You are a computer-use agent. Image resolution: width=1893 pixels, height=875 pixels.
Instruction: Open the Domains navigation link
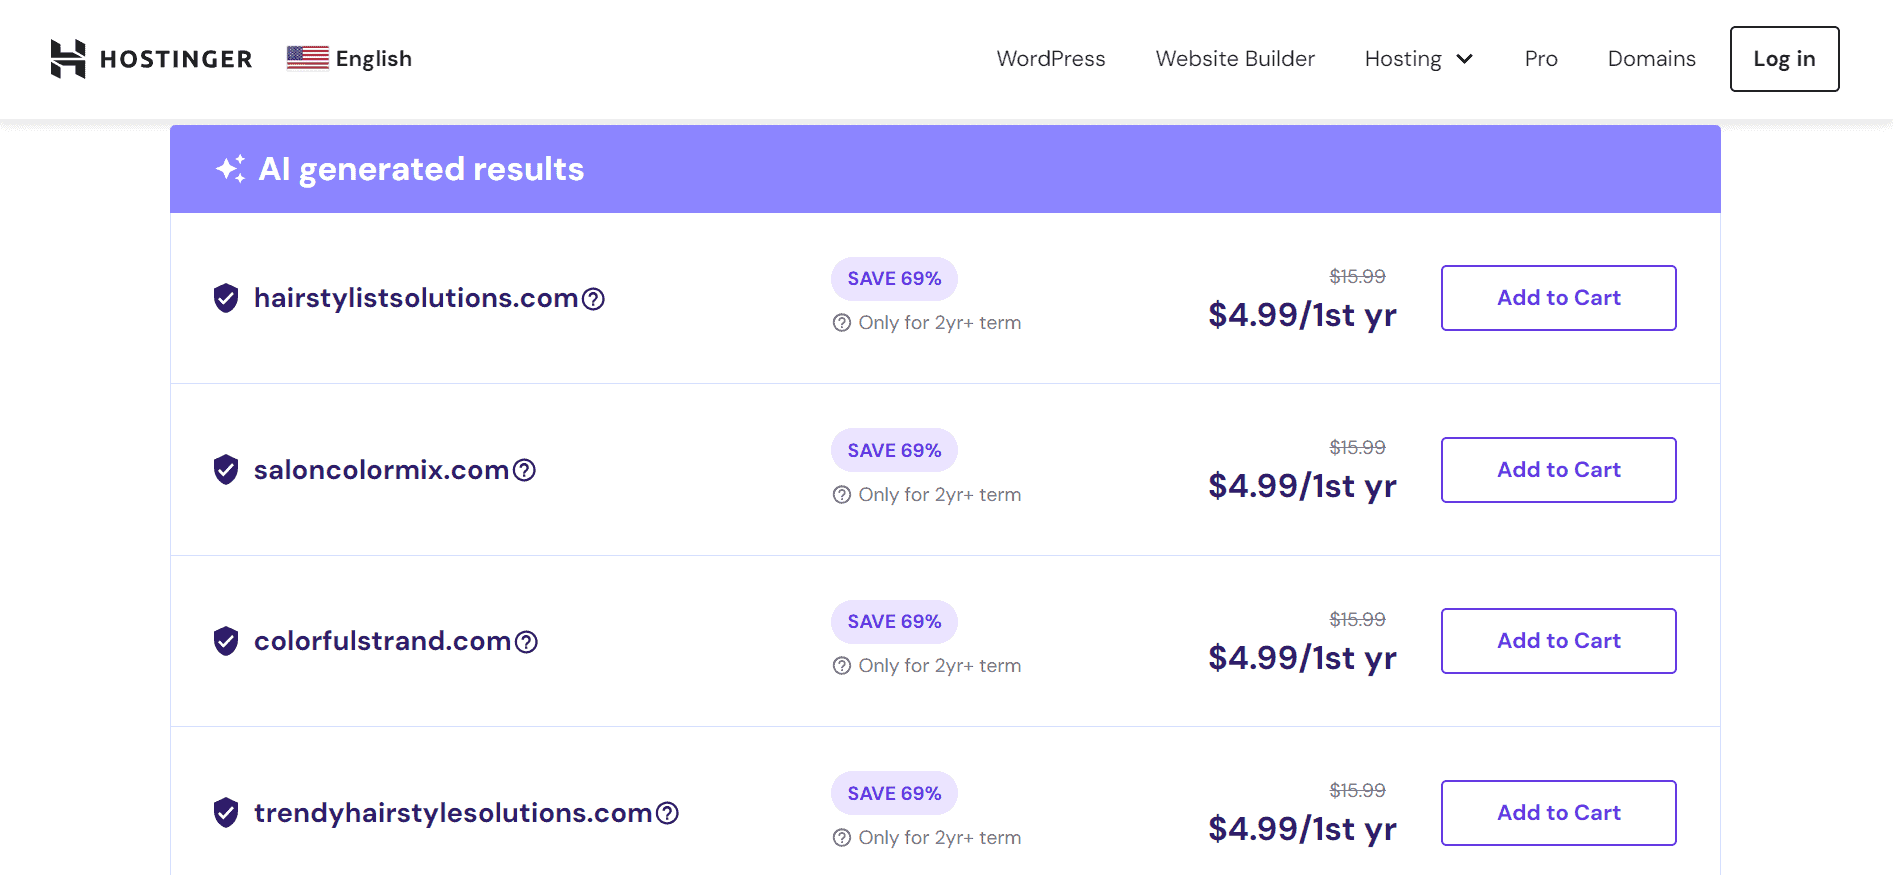click(1651, 59)
